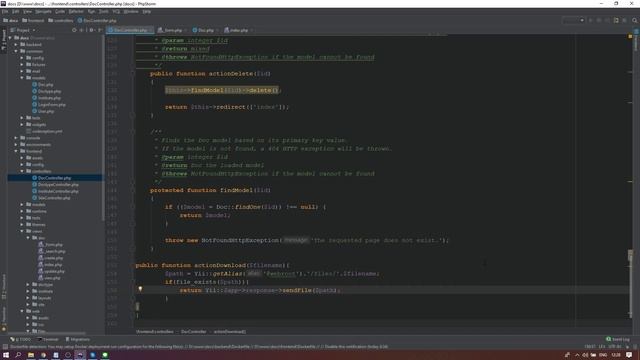Expand the widgets folder

point(22,124)
